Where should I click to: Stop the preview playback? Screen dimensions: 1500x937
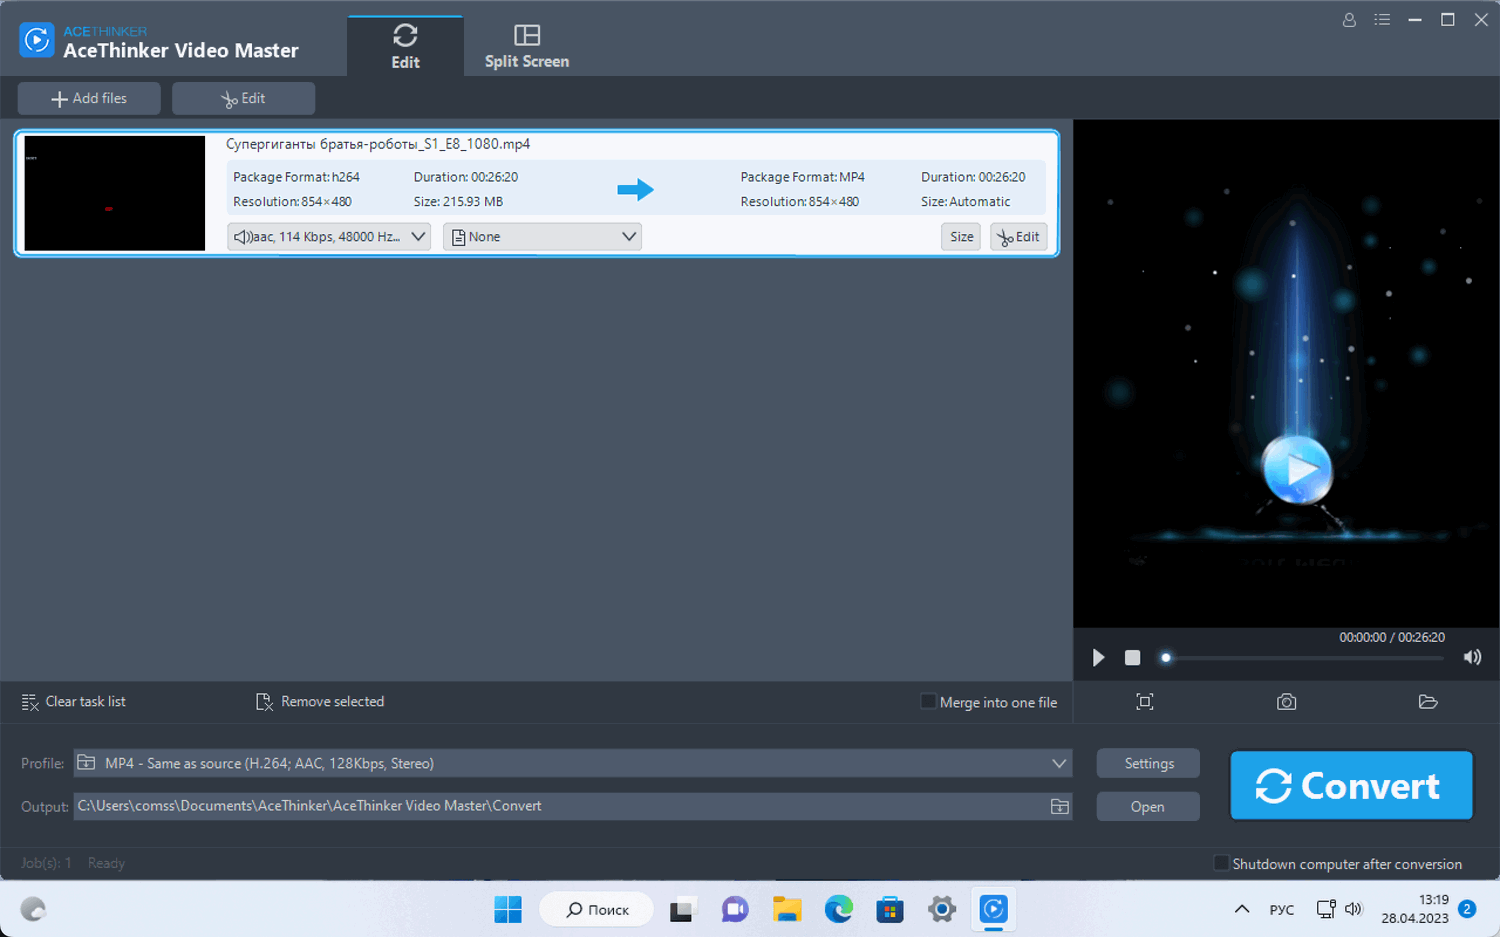[x=1132, y=657]
